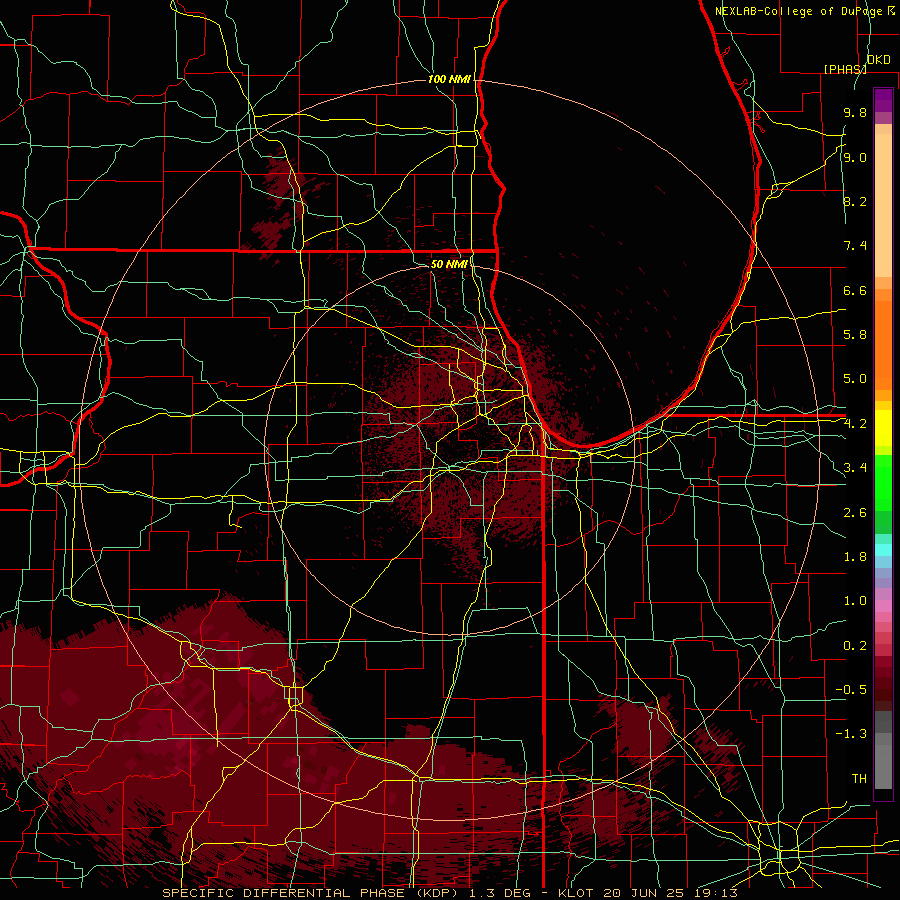This screenshot has width=900, height=900.
Task: Click the 50 NMI range ring label
Action: (449, 264)
